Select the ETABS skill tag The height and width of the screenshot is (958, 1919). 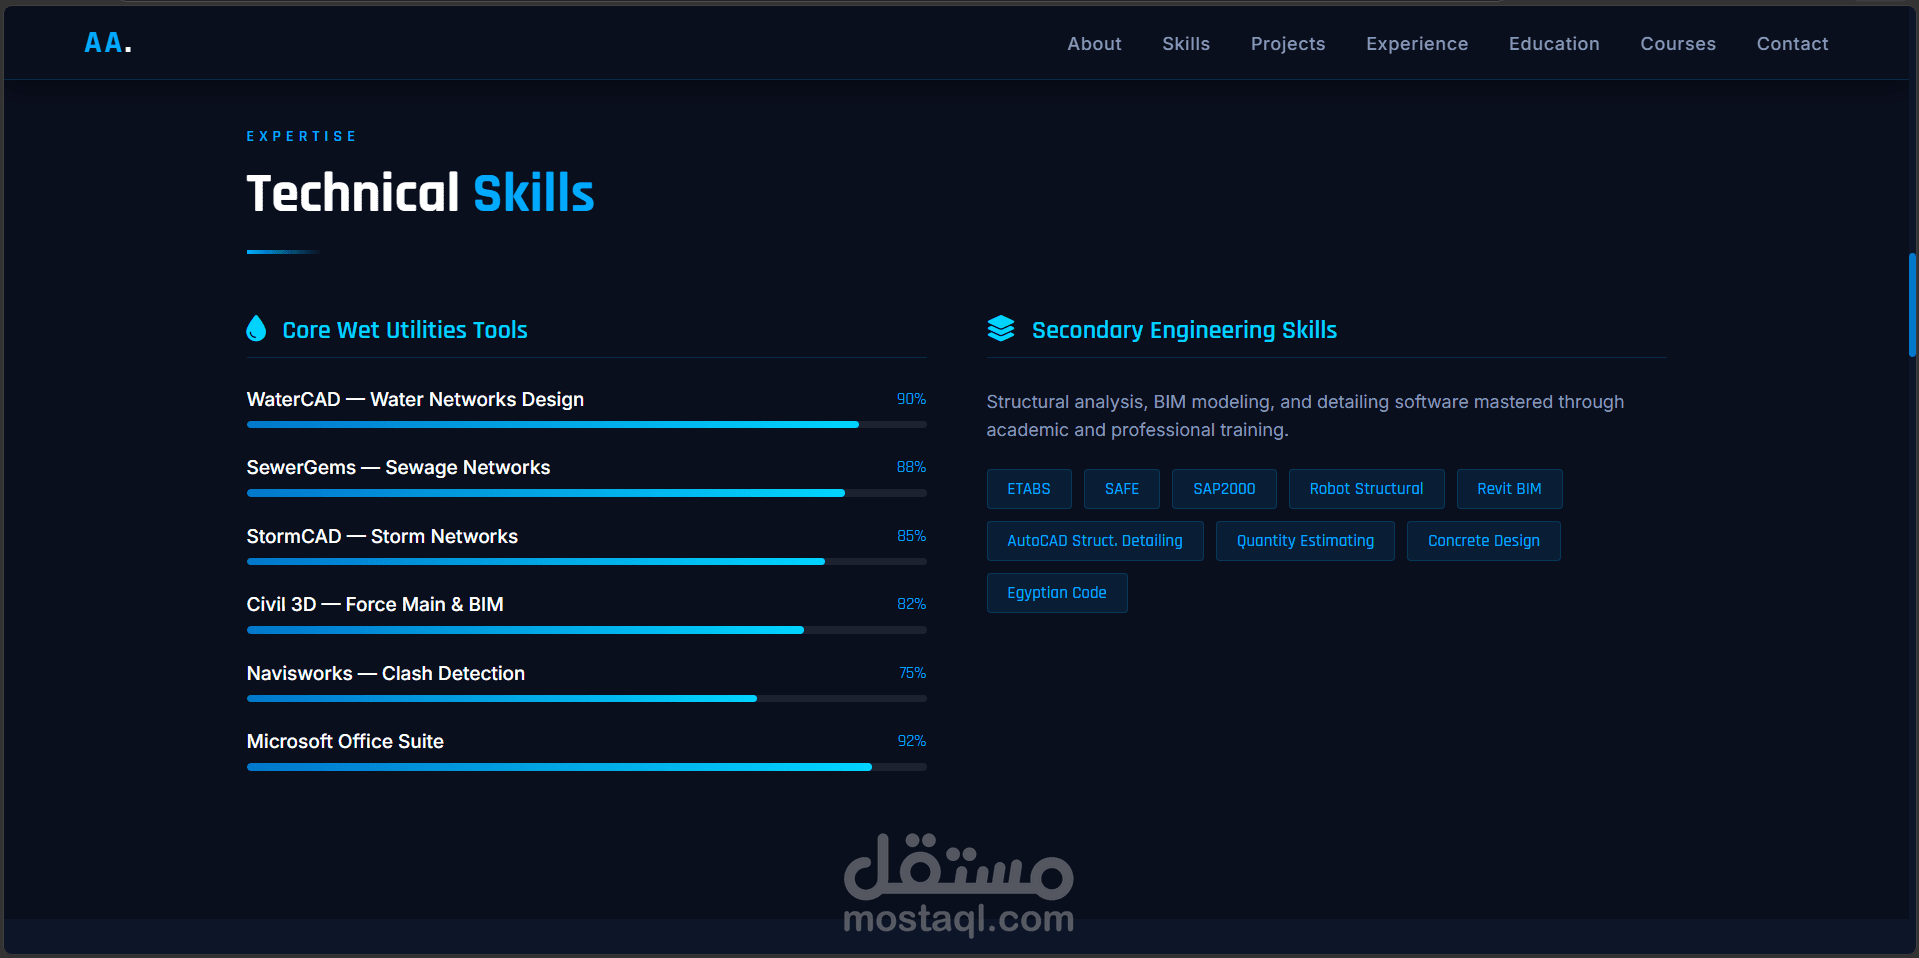click(1029, 489)
